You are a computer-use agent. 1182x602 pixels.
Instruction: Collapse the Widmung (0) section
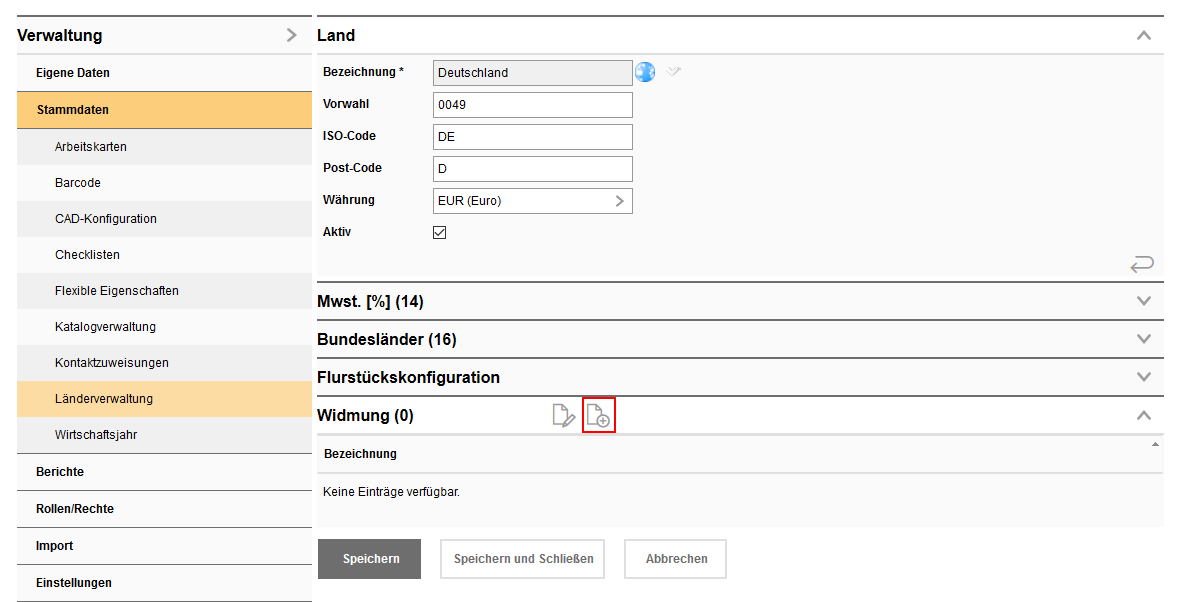1144,415
